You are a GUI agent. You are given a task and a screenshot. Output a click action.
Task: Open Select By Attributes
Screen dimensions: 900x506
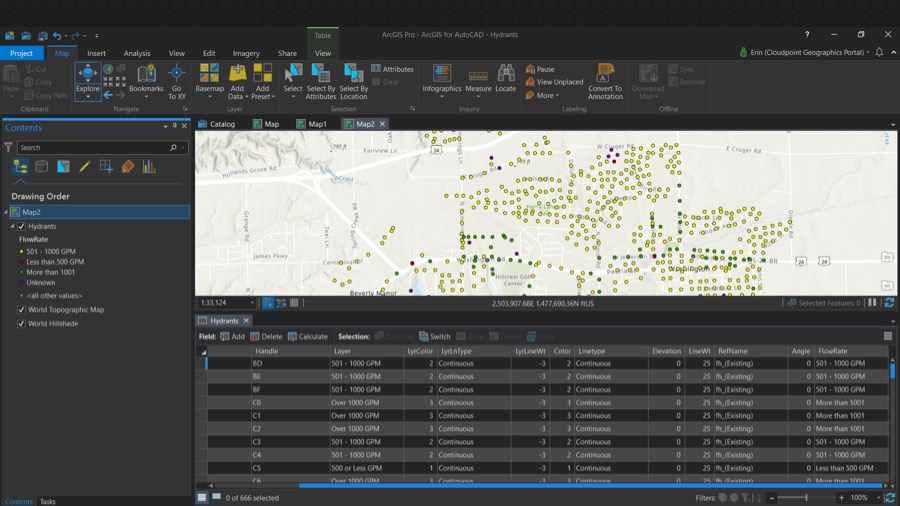tap(321, 80)
